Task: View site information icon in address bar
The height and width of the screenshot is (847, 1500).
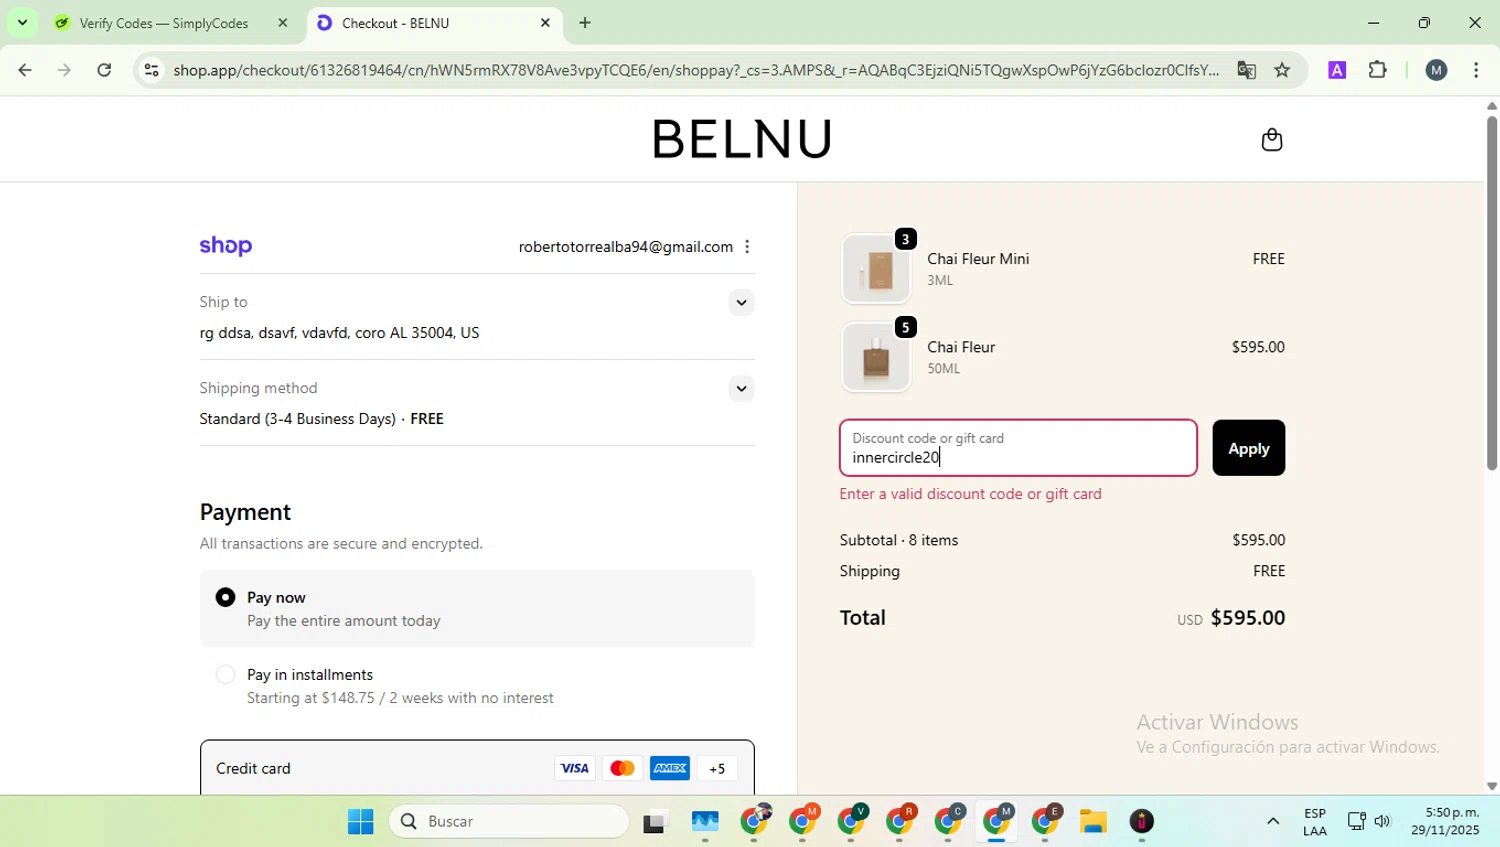Action: pos(151,70)
